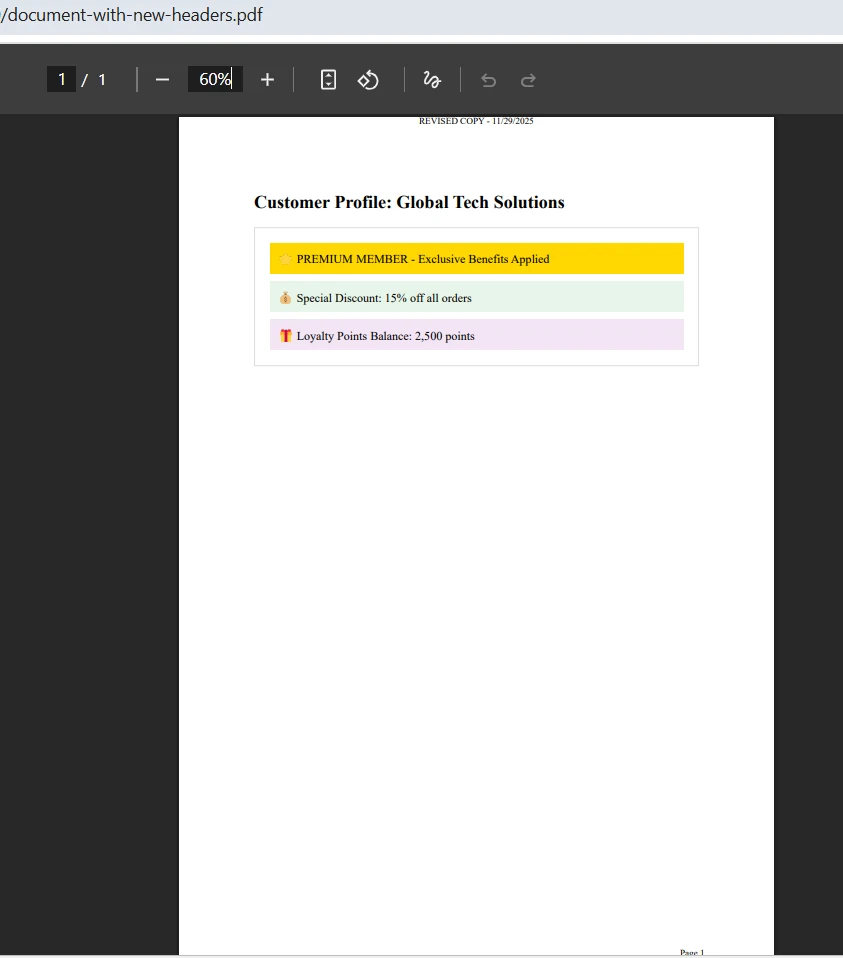Click the money bag icon beside Special Discount

tap(284, 297)
